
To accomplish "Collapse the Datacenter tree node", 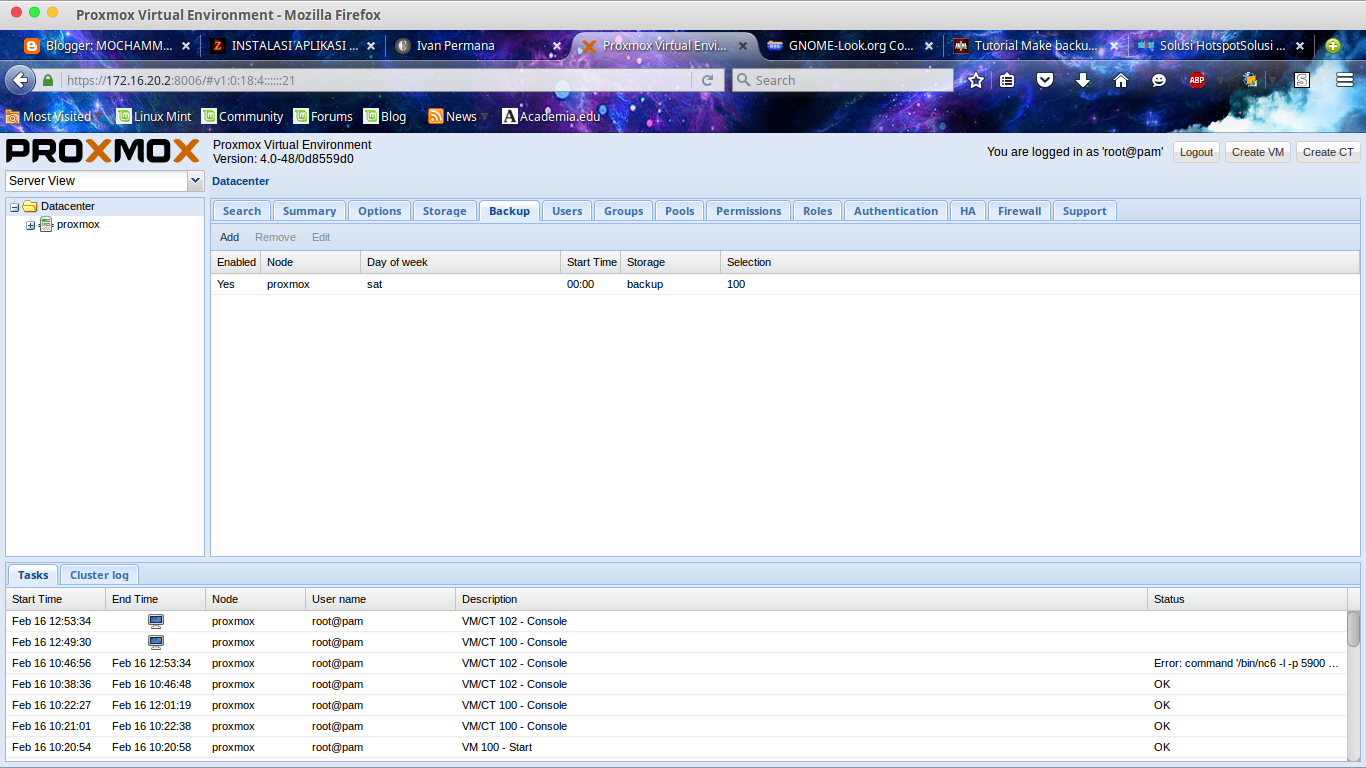I will tap(14, 207).
